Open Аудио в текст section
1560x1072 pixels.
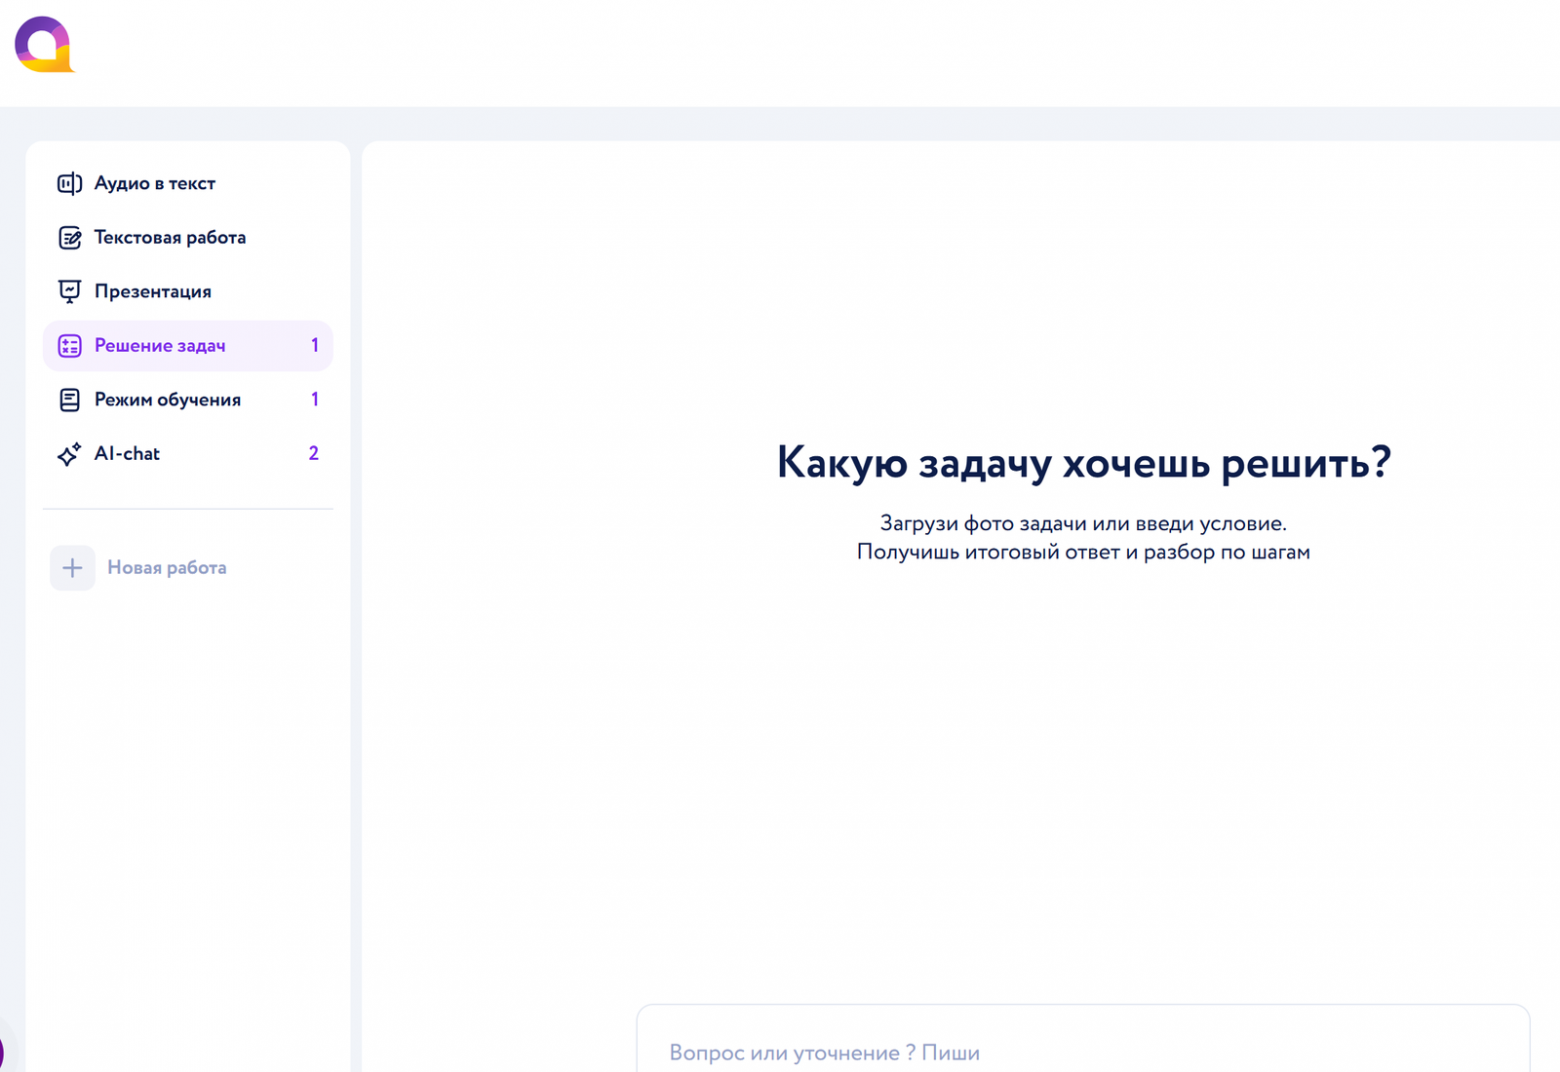188,183
